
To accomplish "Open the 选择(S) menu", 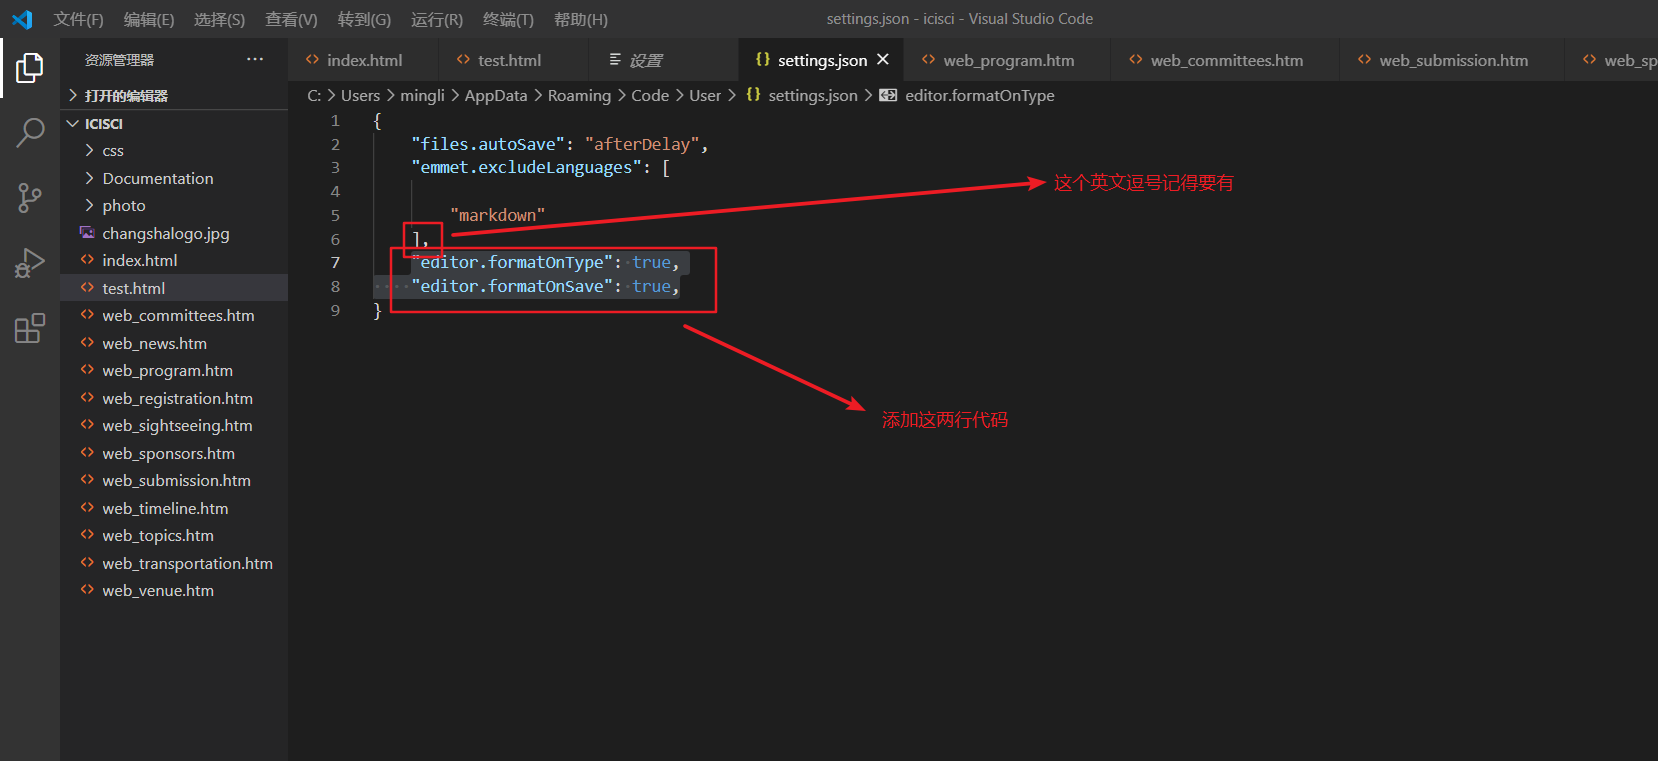I will 219,19.
